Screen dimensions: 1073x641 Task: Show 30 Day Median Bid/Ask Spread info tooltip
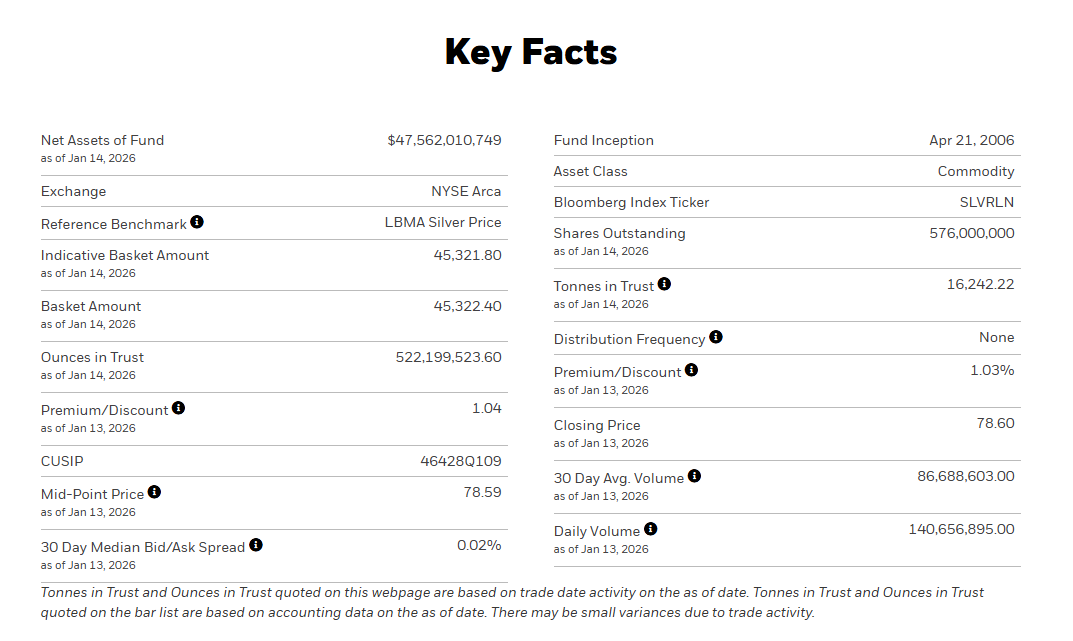[256, 545]
